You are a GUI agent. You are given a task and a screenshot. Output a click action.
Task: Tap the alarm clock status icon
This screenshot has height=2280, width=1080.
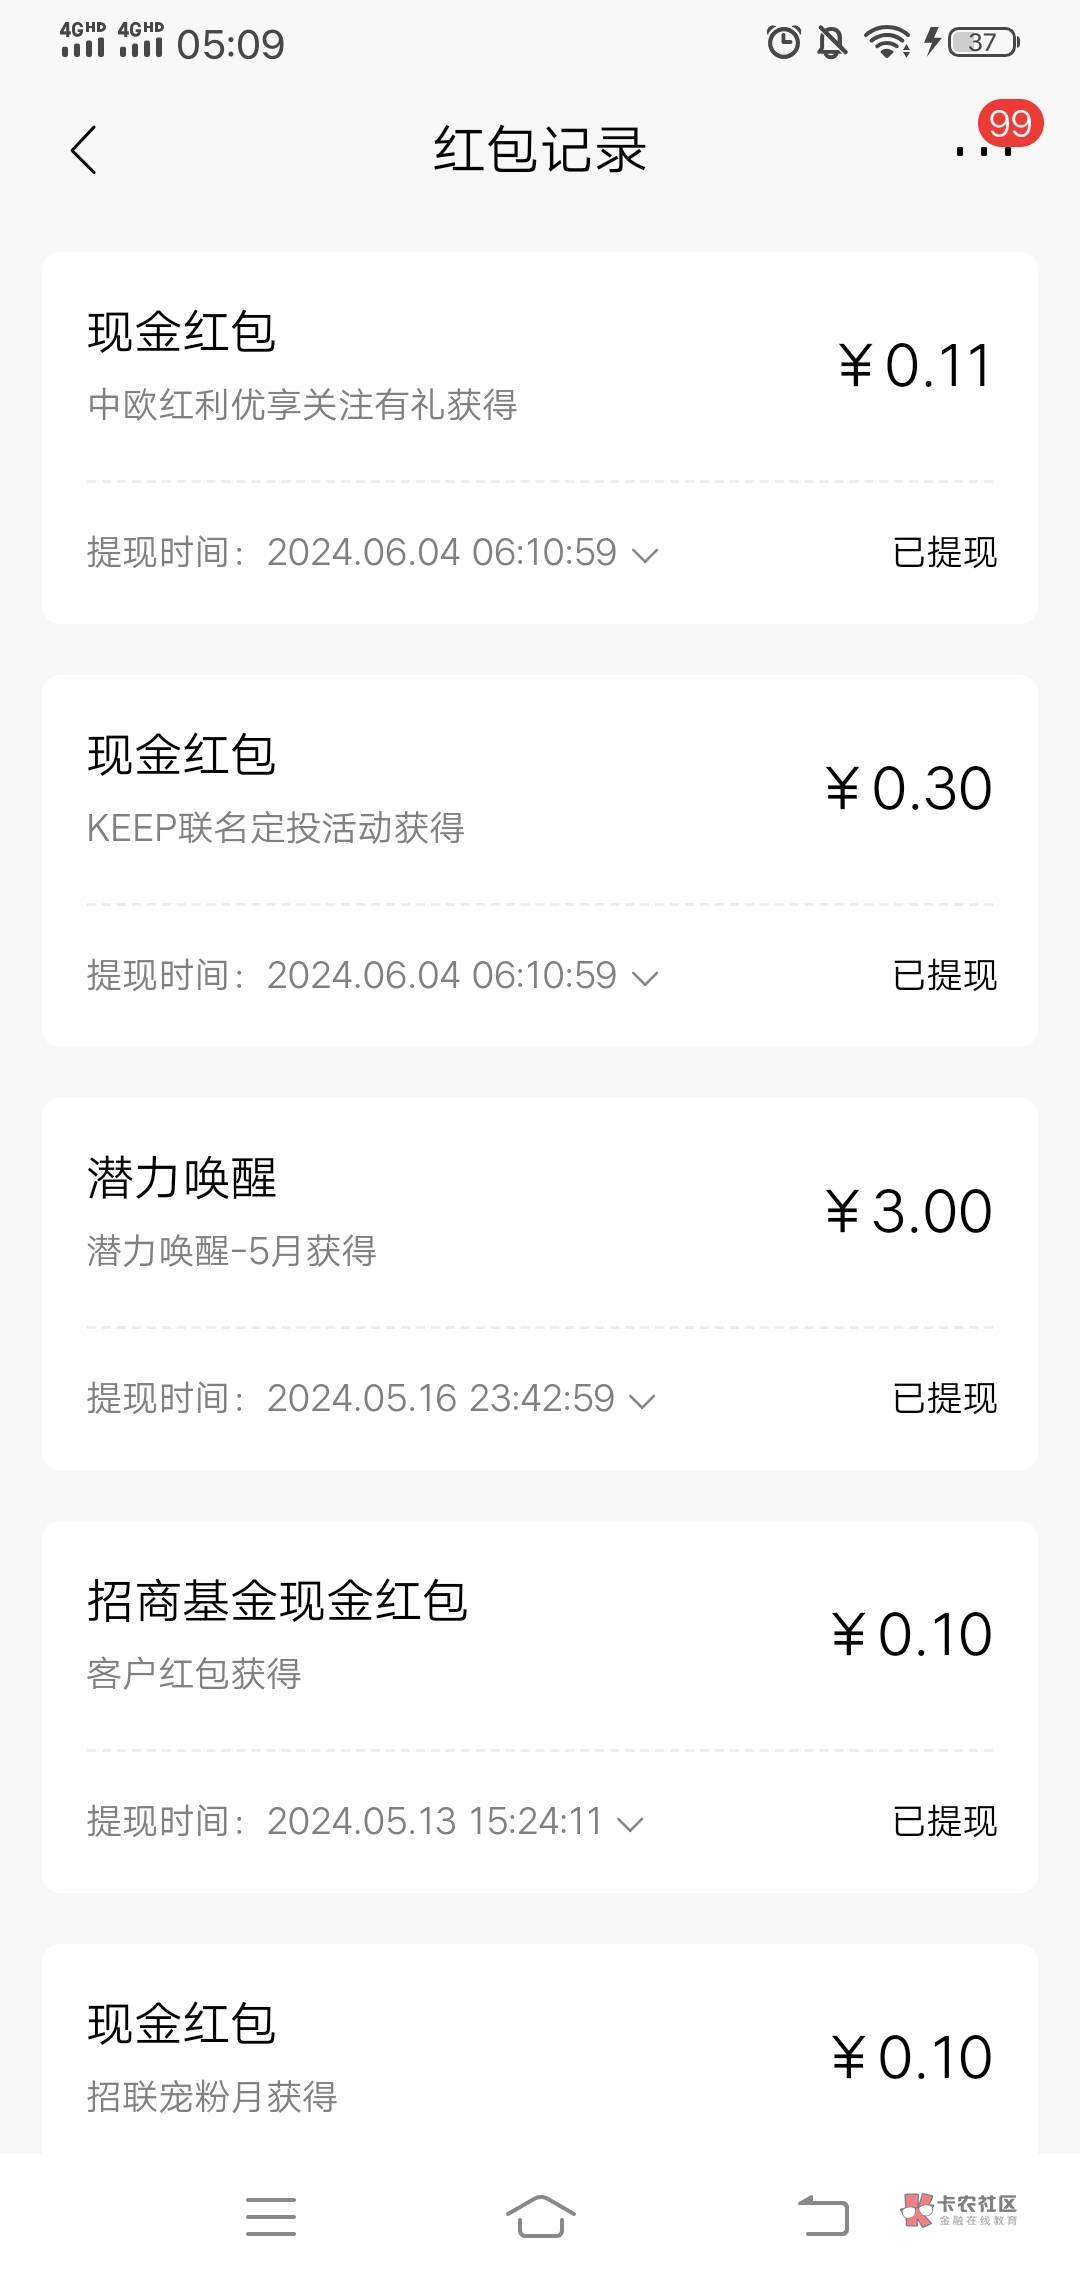pyautogui.click(x=783, y=42)
